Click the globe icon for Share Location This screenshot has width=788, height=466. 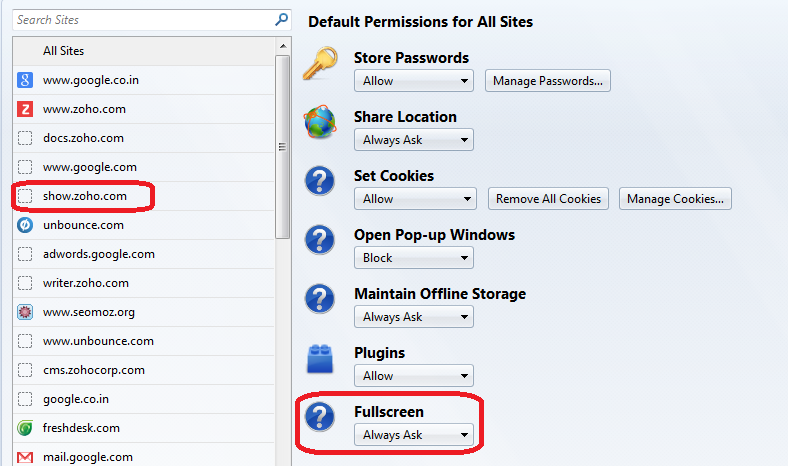point(320,122)
